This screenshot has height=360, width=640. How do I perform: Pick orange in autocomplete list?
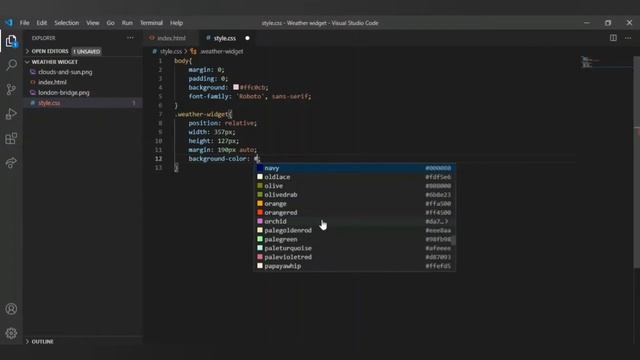coord(354,204)
